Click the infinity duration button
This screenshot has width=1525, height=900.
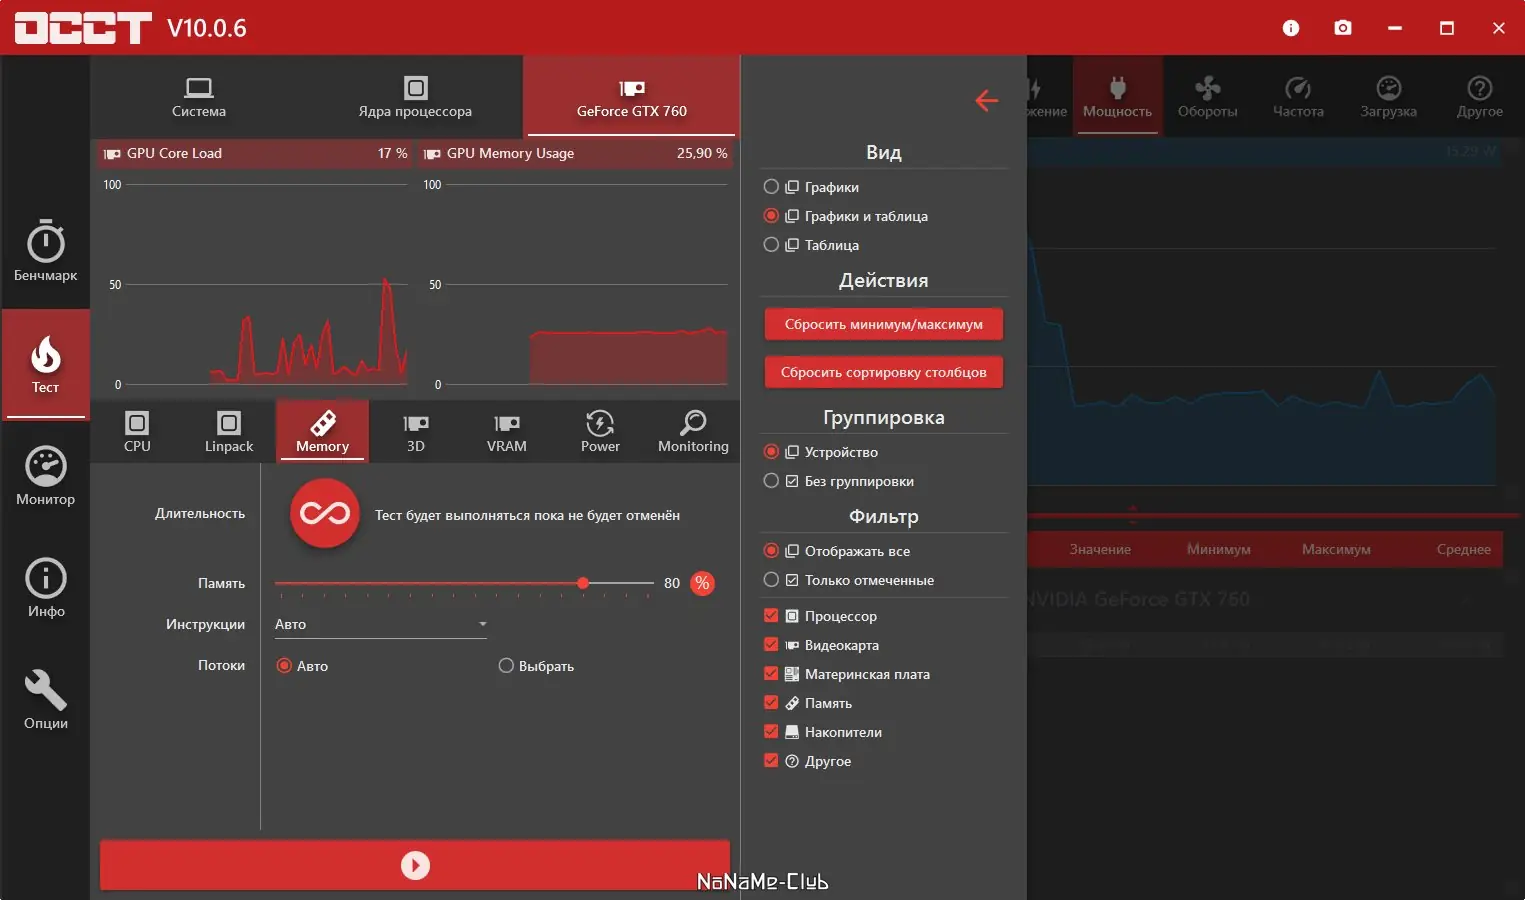click(325, 514)
